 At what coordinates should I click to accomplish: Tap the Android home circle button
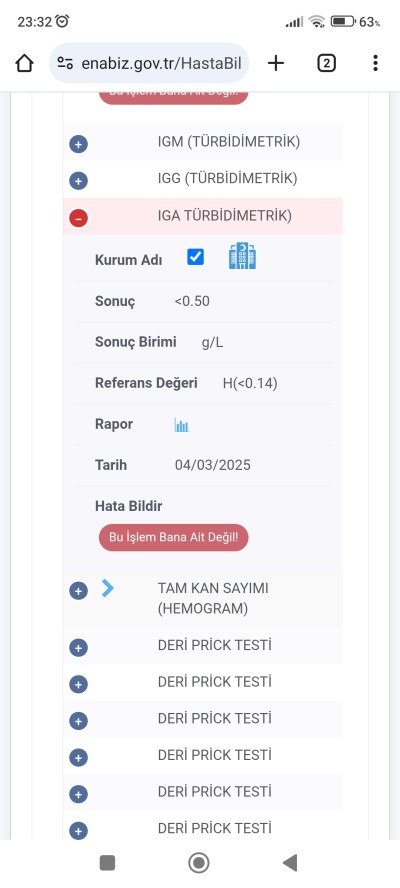click(x=199, y=863)
